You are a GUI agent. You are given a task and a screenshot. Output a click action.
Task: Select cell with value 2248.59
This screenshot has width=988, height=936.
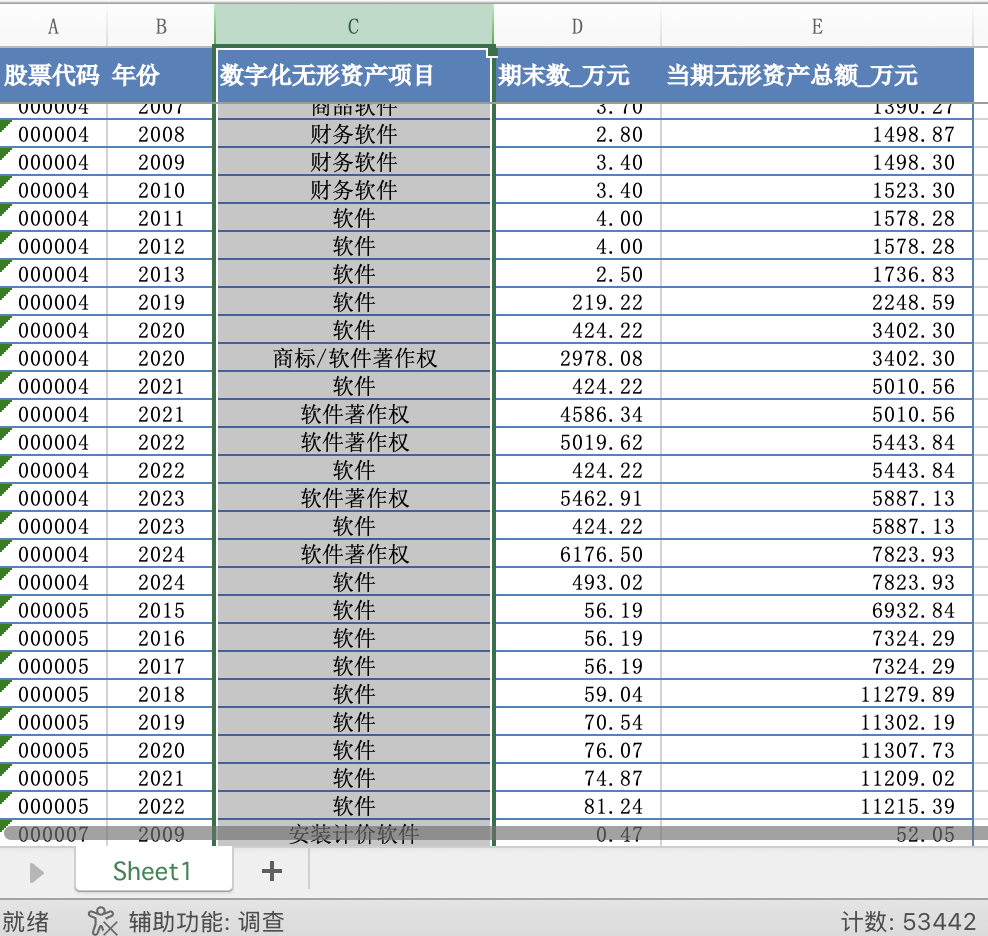pyautogui.click(x=817, y=302)
